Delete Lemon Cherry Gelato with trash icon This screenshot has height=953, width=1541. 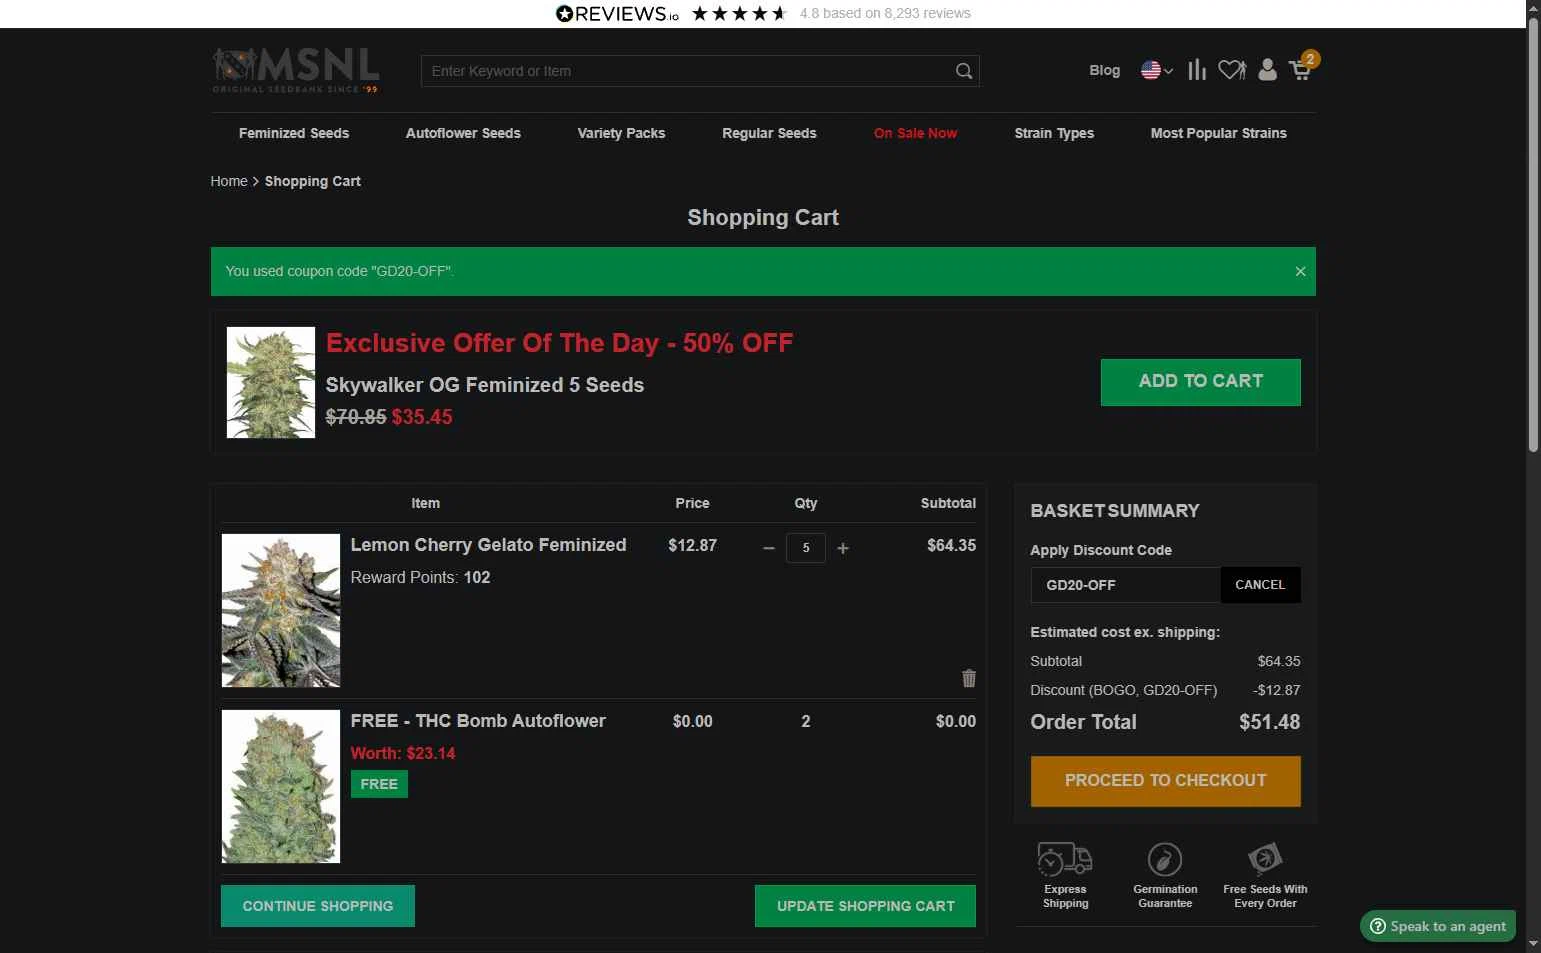pyautogui.click(x=968, y=678)
